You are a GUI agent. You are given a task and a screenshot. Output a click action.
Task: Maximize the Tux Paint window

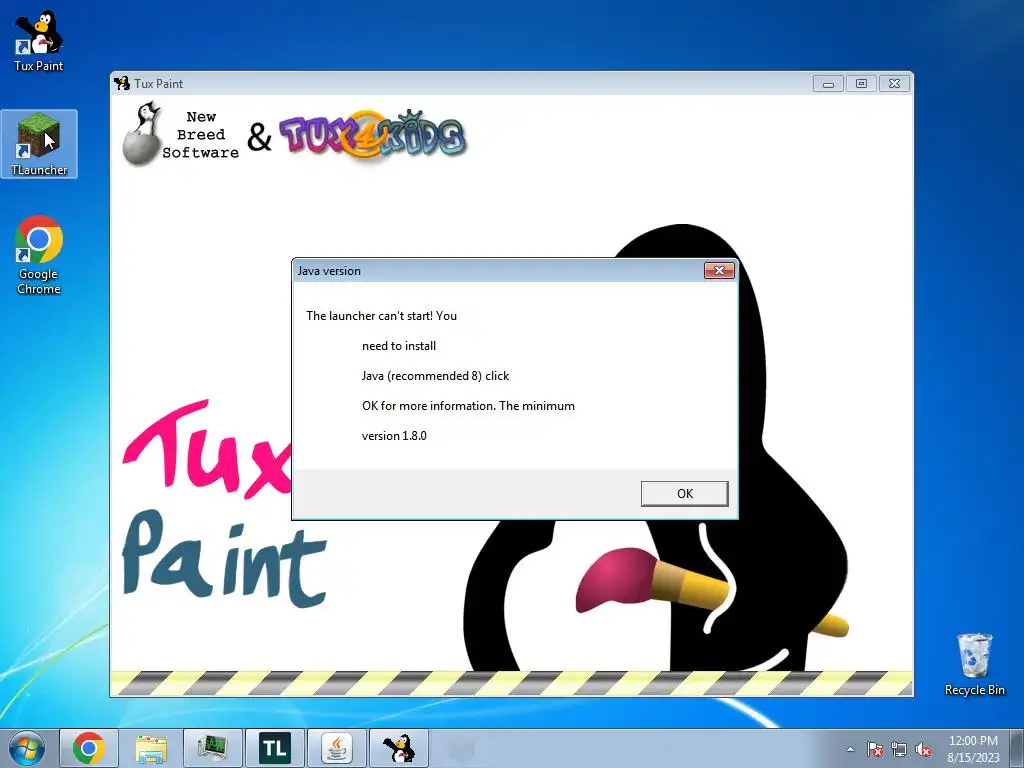coord(861,84)
